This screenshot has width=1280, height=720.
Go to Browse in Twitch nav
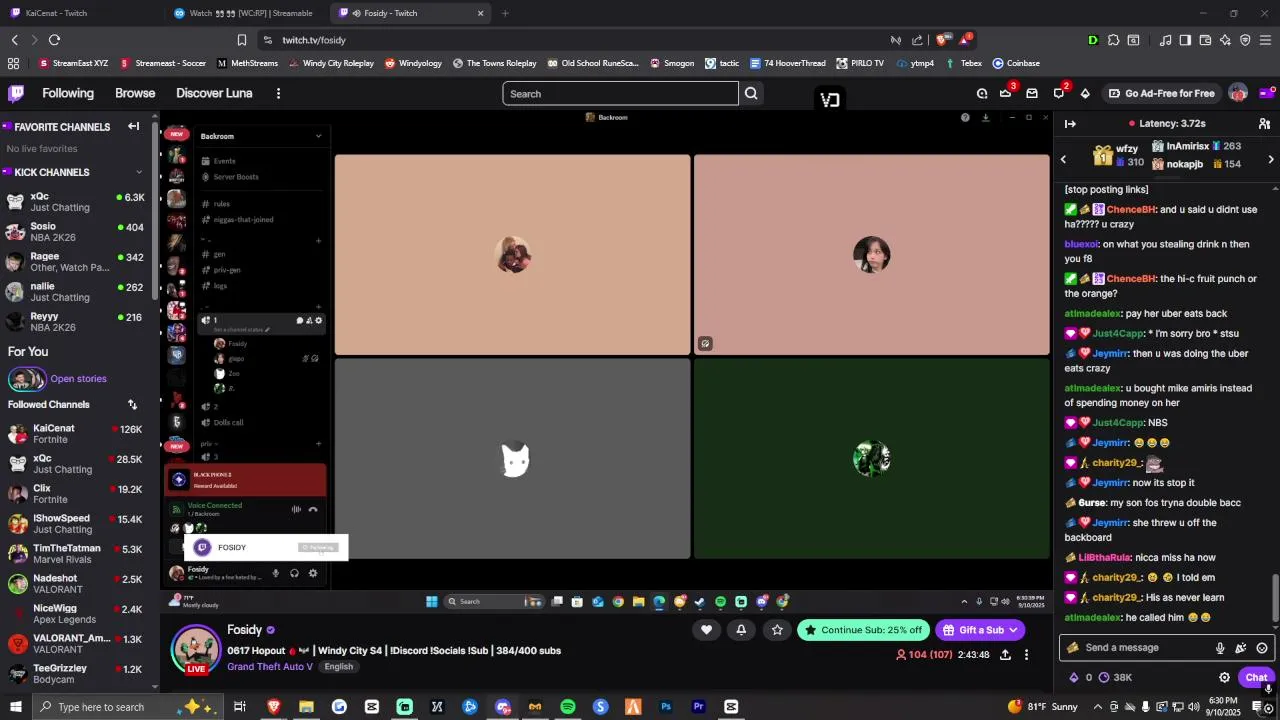coord(135,93)
